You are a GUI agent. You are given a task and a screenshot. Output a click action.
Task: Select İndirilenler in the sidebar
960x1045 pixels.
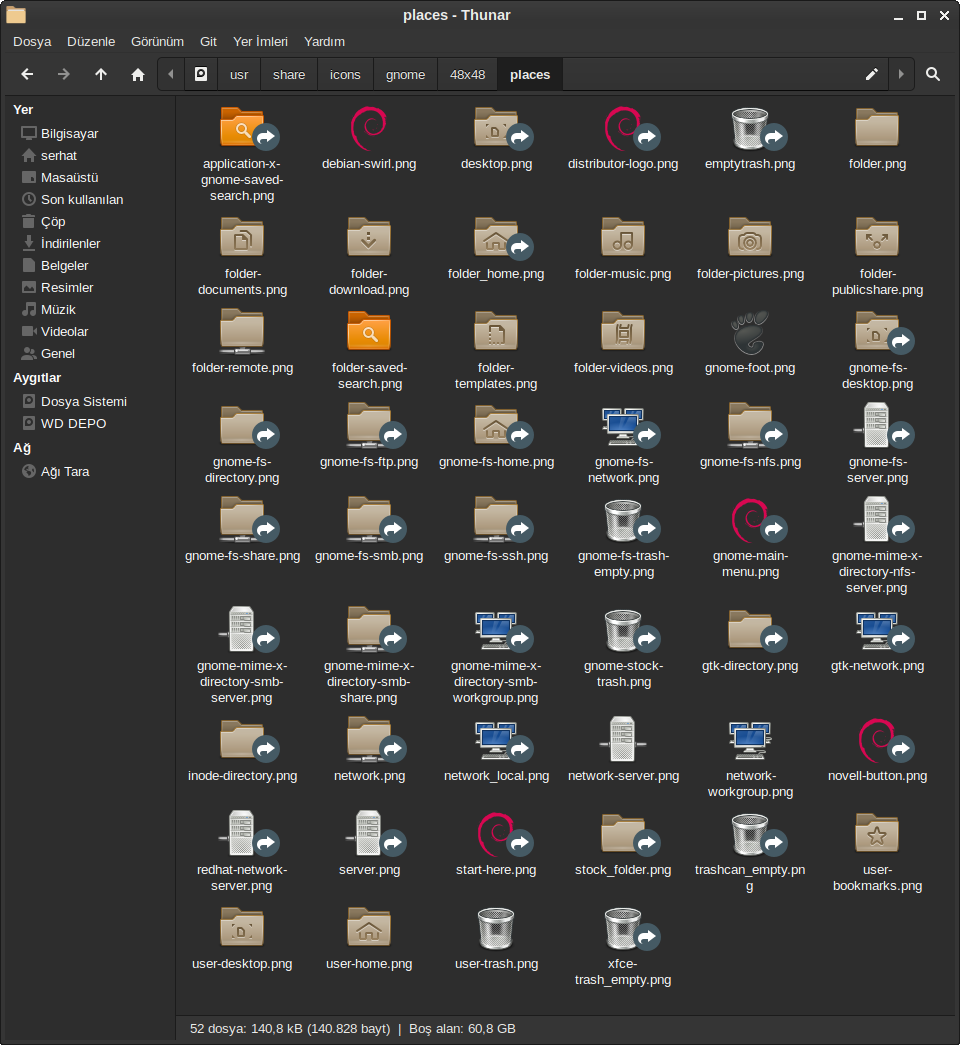(x=70, y=243)
